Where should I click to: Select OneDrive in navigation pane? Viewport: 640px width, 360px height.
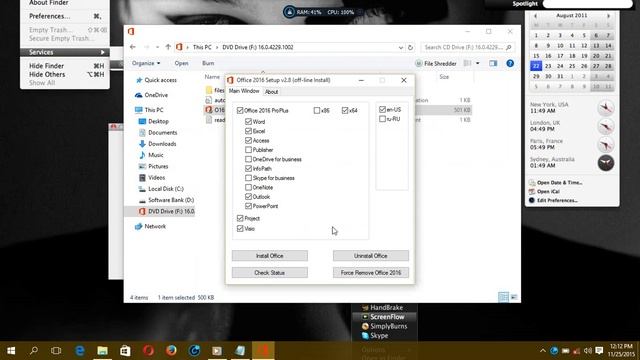point(151,95)
